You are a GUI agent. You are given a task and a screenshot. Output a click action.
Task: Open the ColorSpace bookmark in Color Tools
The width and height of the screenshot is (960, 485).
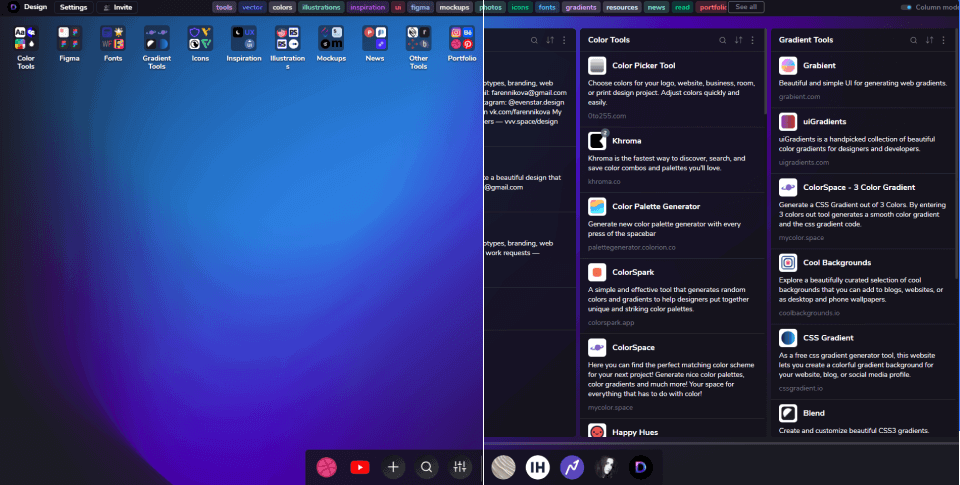[672, 375]
